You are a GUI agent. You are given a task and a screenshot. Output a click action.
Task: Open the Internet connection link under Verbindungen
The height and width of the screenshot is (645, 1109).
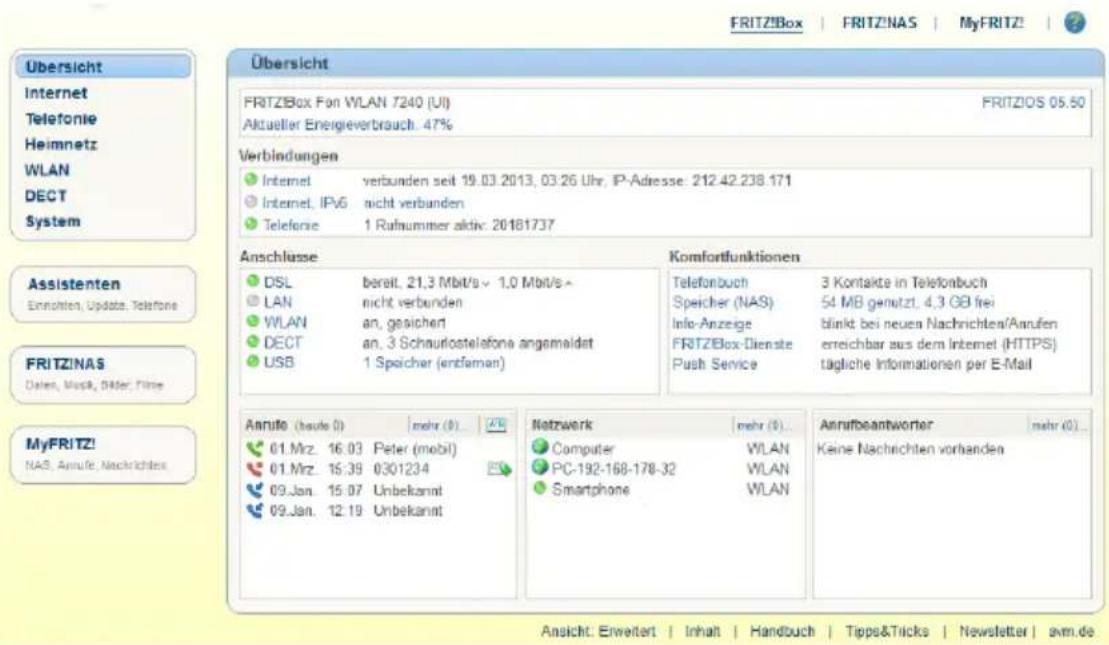pos(286,180)
